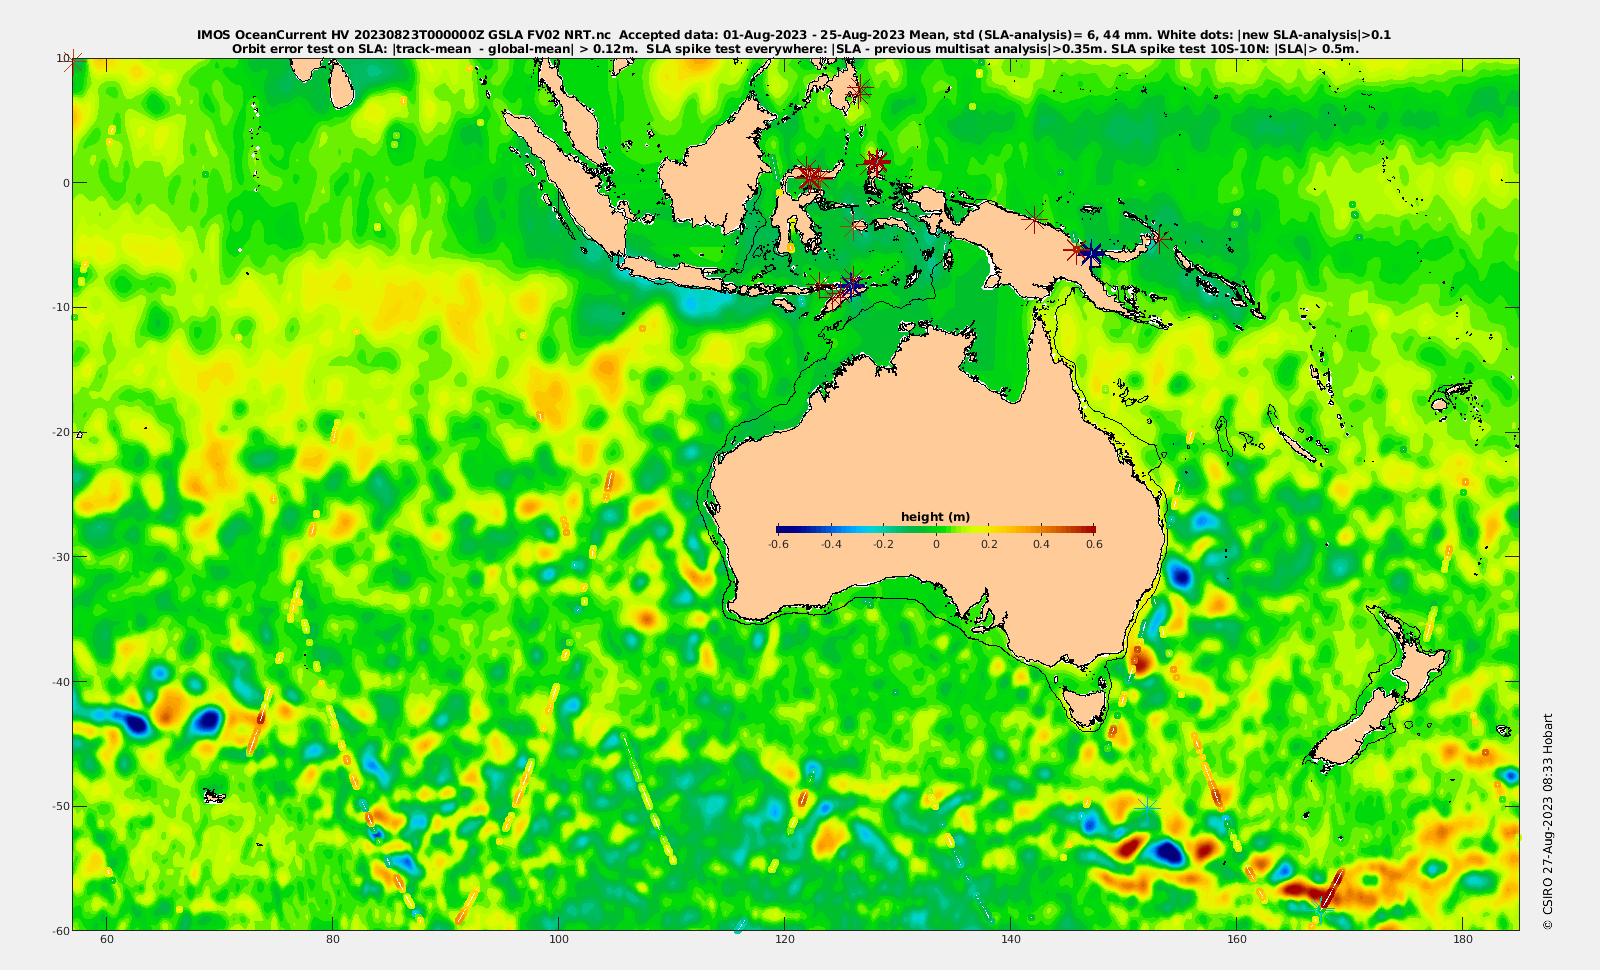Click blue asterisk marker near Timor
Screen dimensions: 1600x970
tap(851, 286)
